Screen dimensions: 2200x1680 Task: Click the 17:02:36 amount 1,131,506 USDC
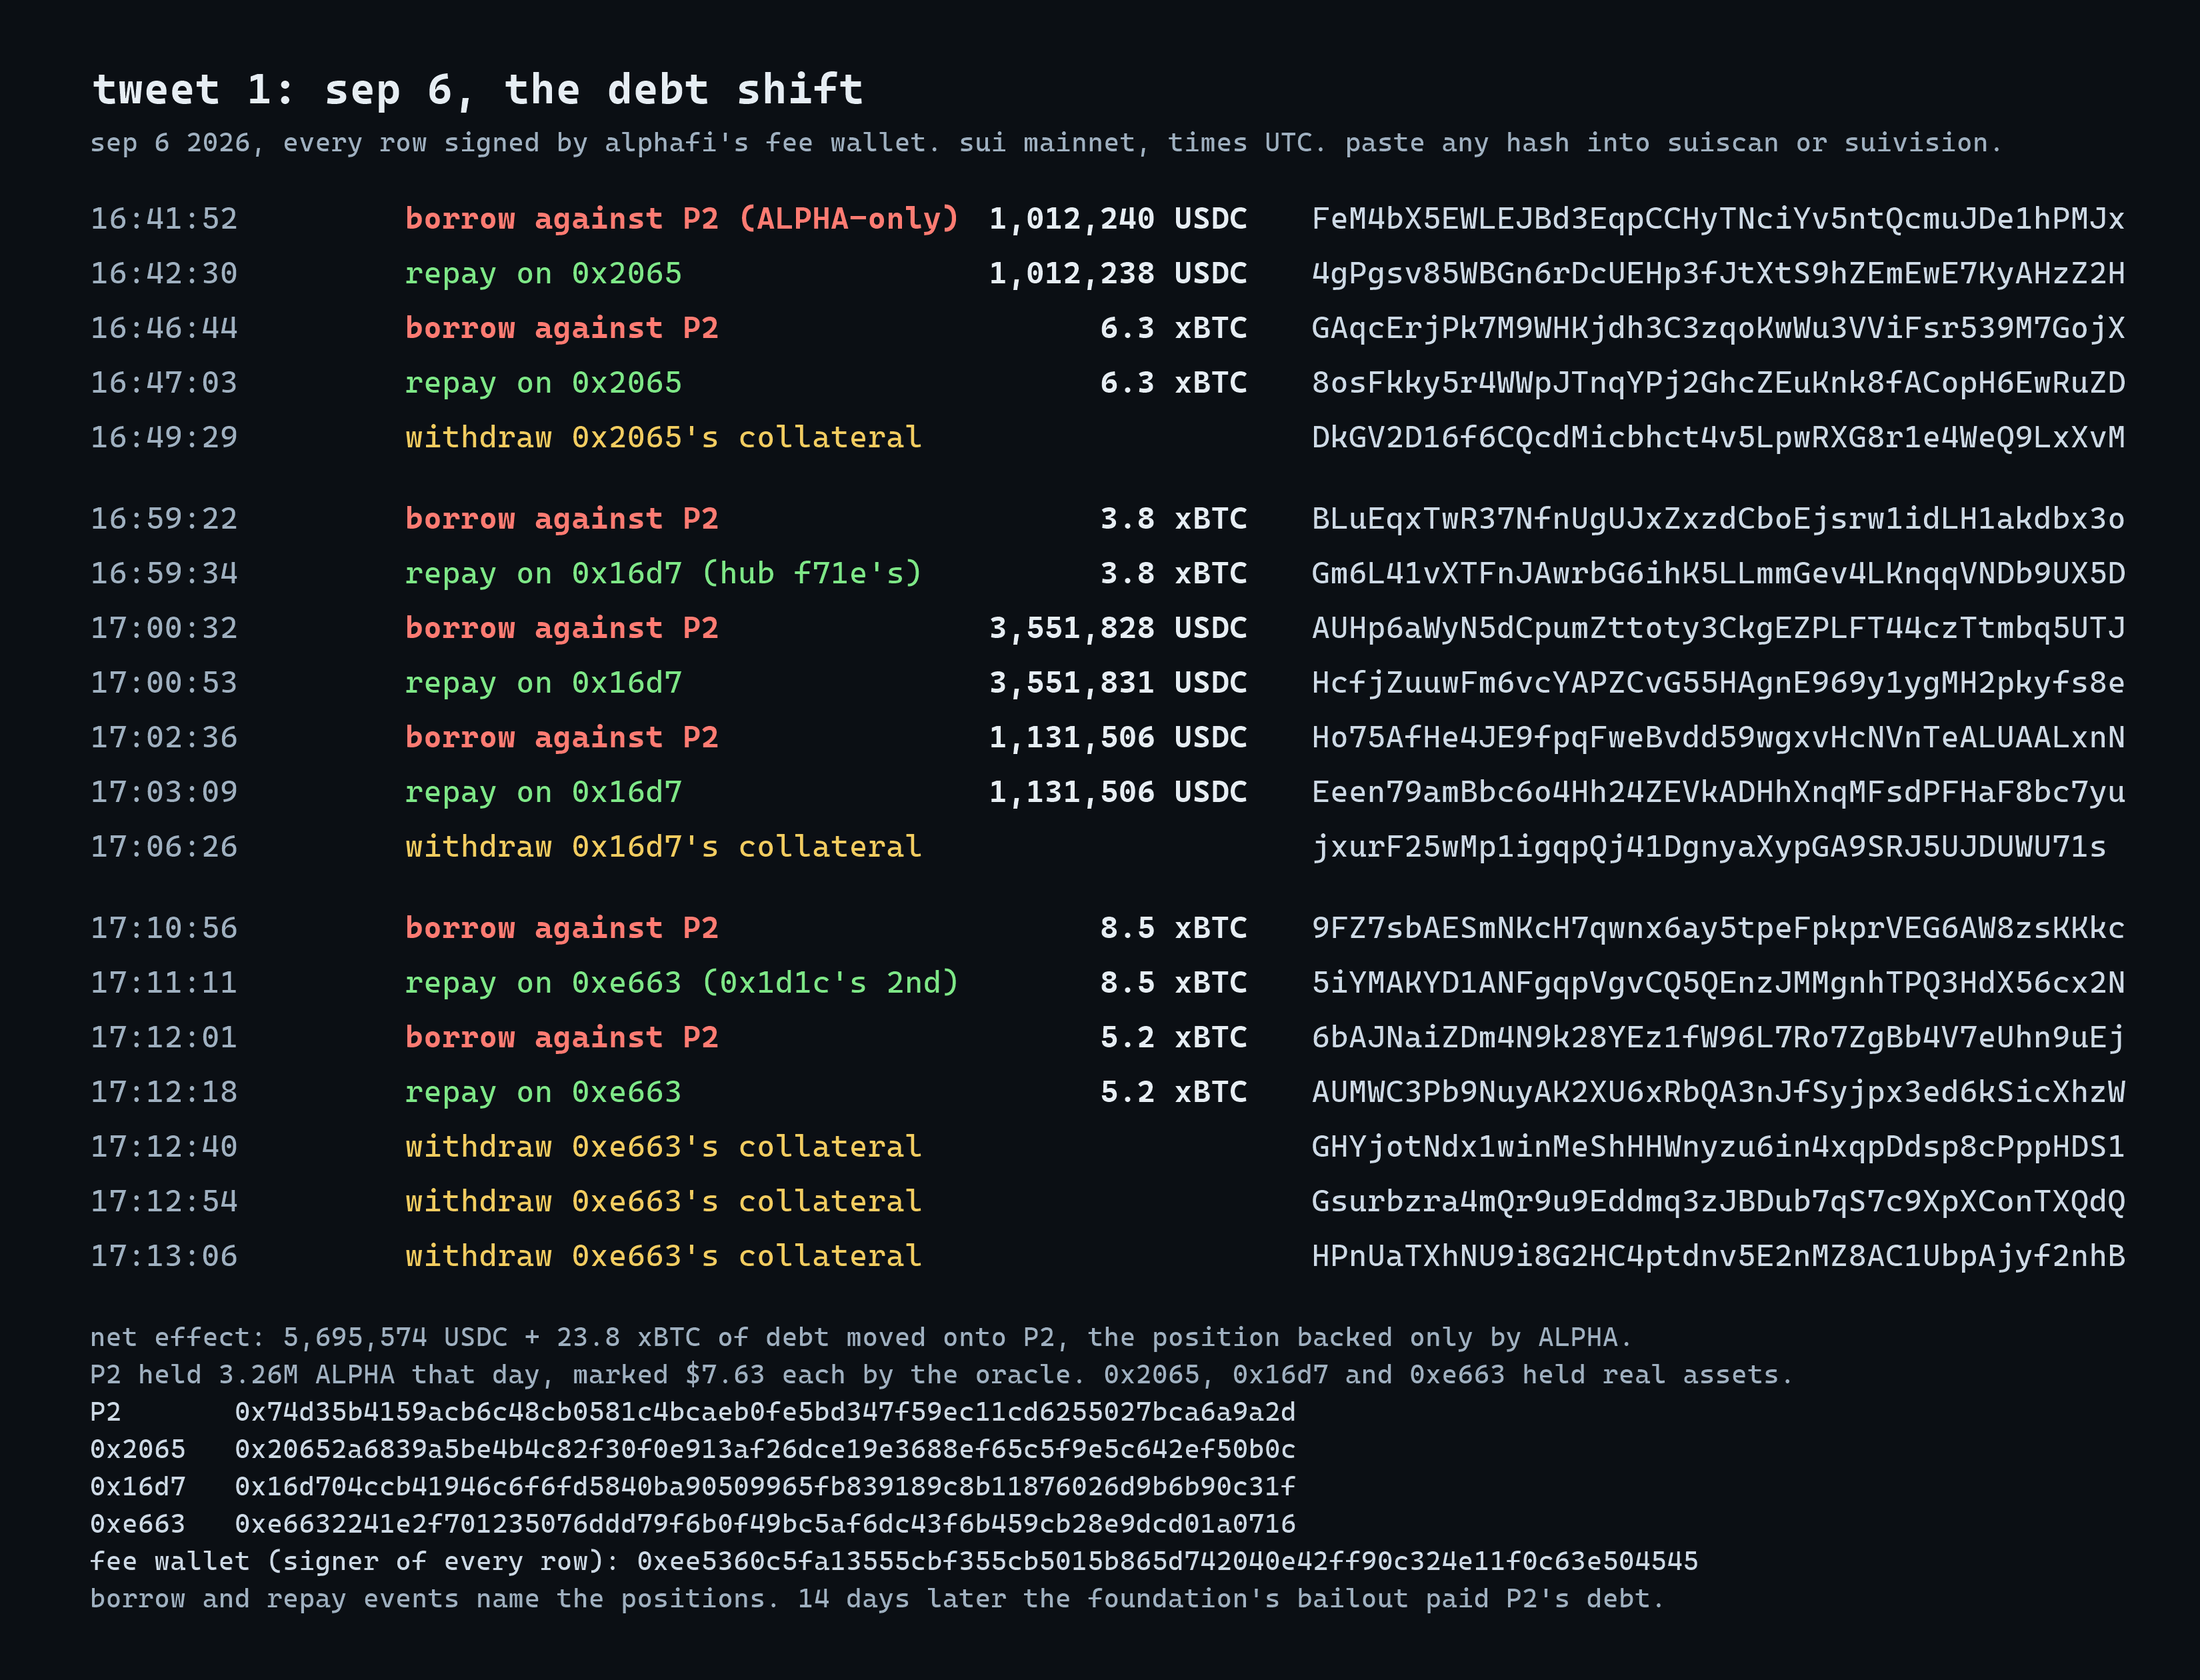[1118, 738]
